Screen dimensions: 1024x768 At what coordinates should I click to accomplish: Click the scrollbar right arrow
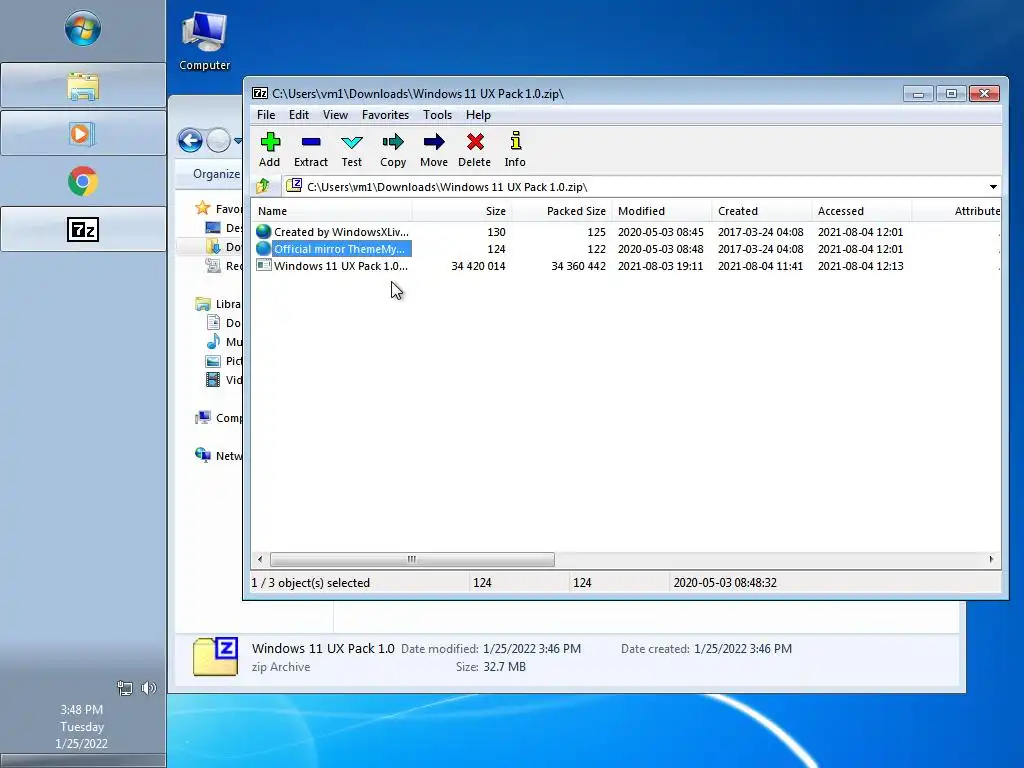pyautogui.click(x=991, y=559)
